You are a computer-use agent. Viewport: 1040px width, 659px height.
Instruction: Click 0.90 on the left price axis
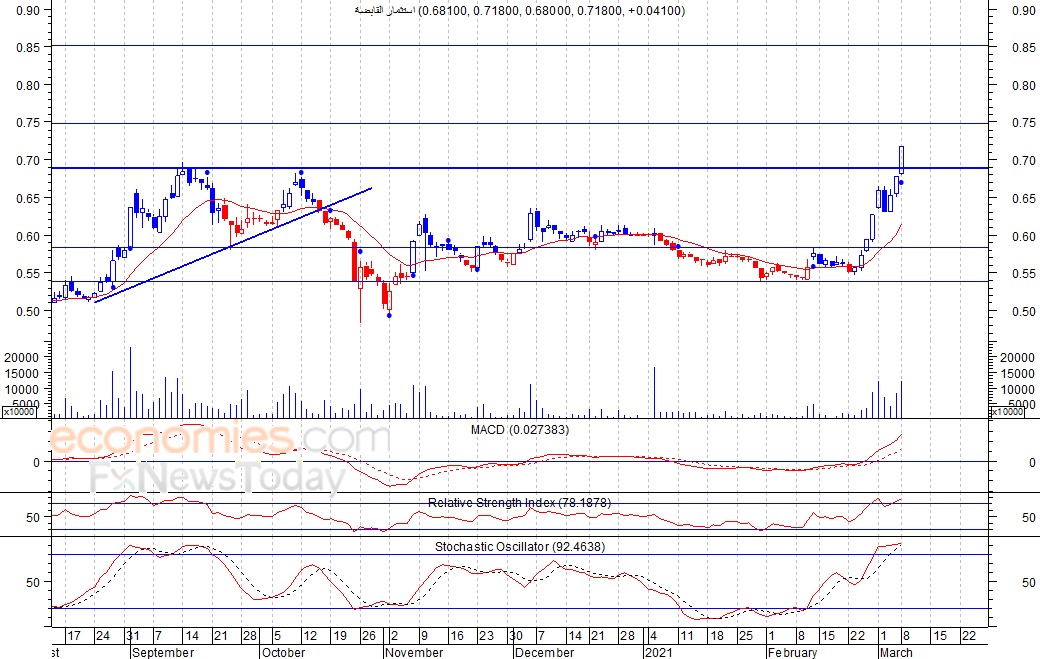pos(28,10)
